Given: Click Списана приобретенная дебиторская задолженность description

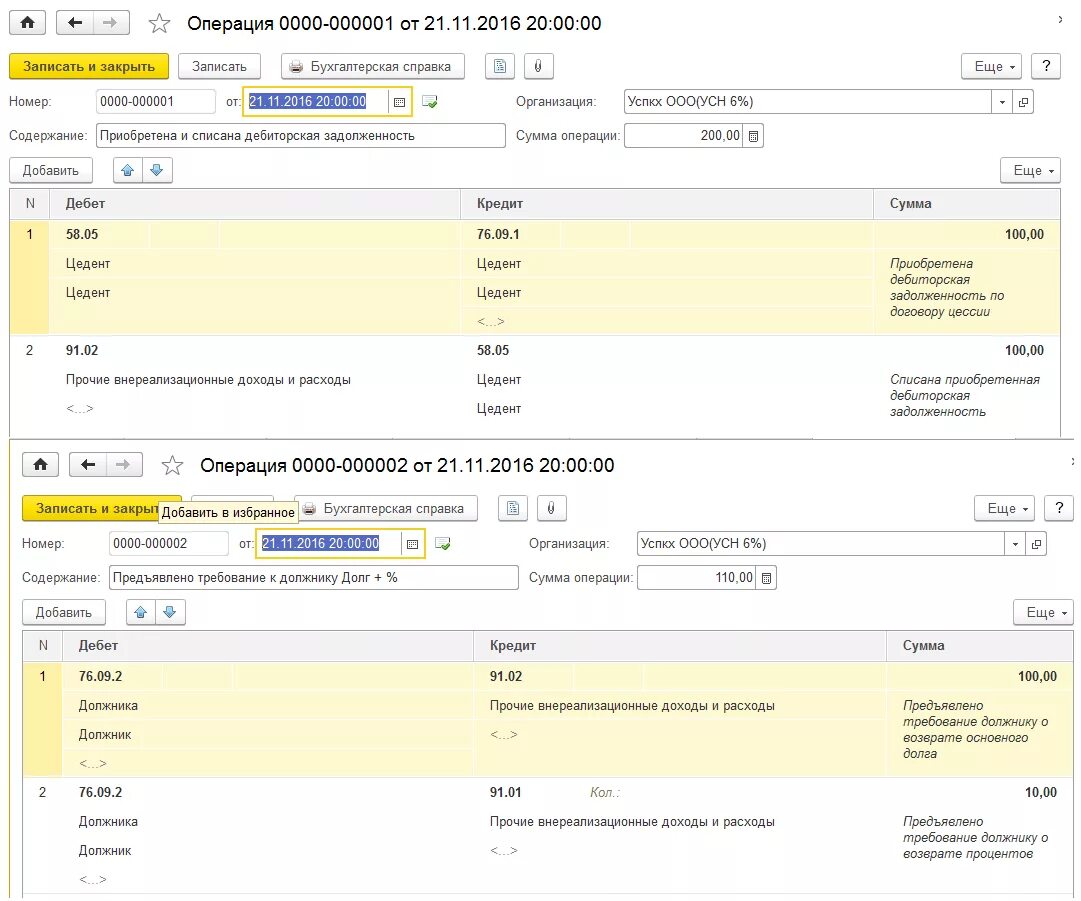Looking at the screenshot, I should pyautogui.click(x=964, y=396).
